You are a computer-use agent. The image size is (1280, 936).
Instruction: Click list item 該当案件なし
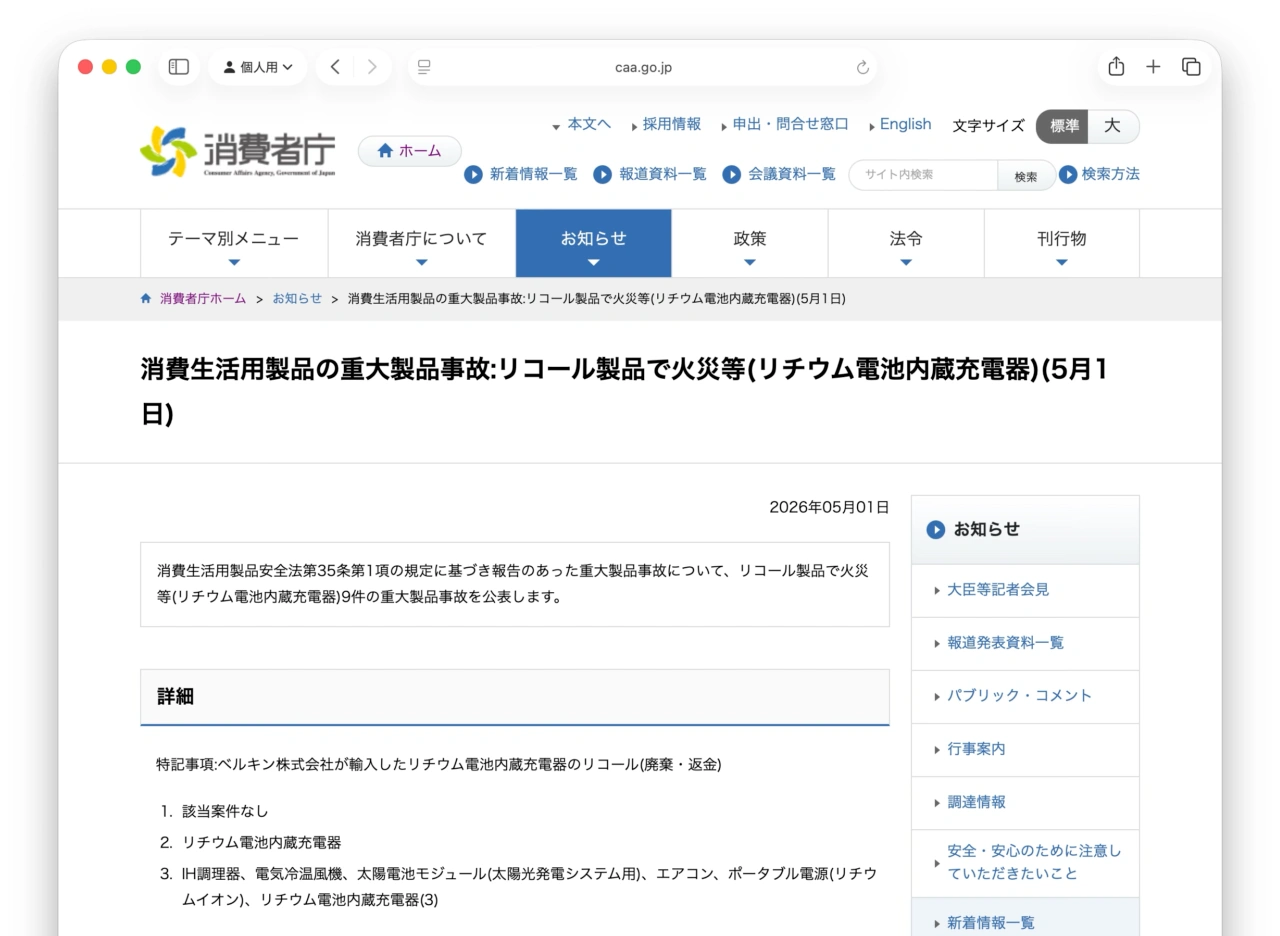point(225,811)
